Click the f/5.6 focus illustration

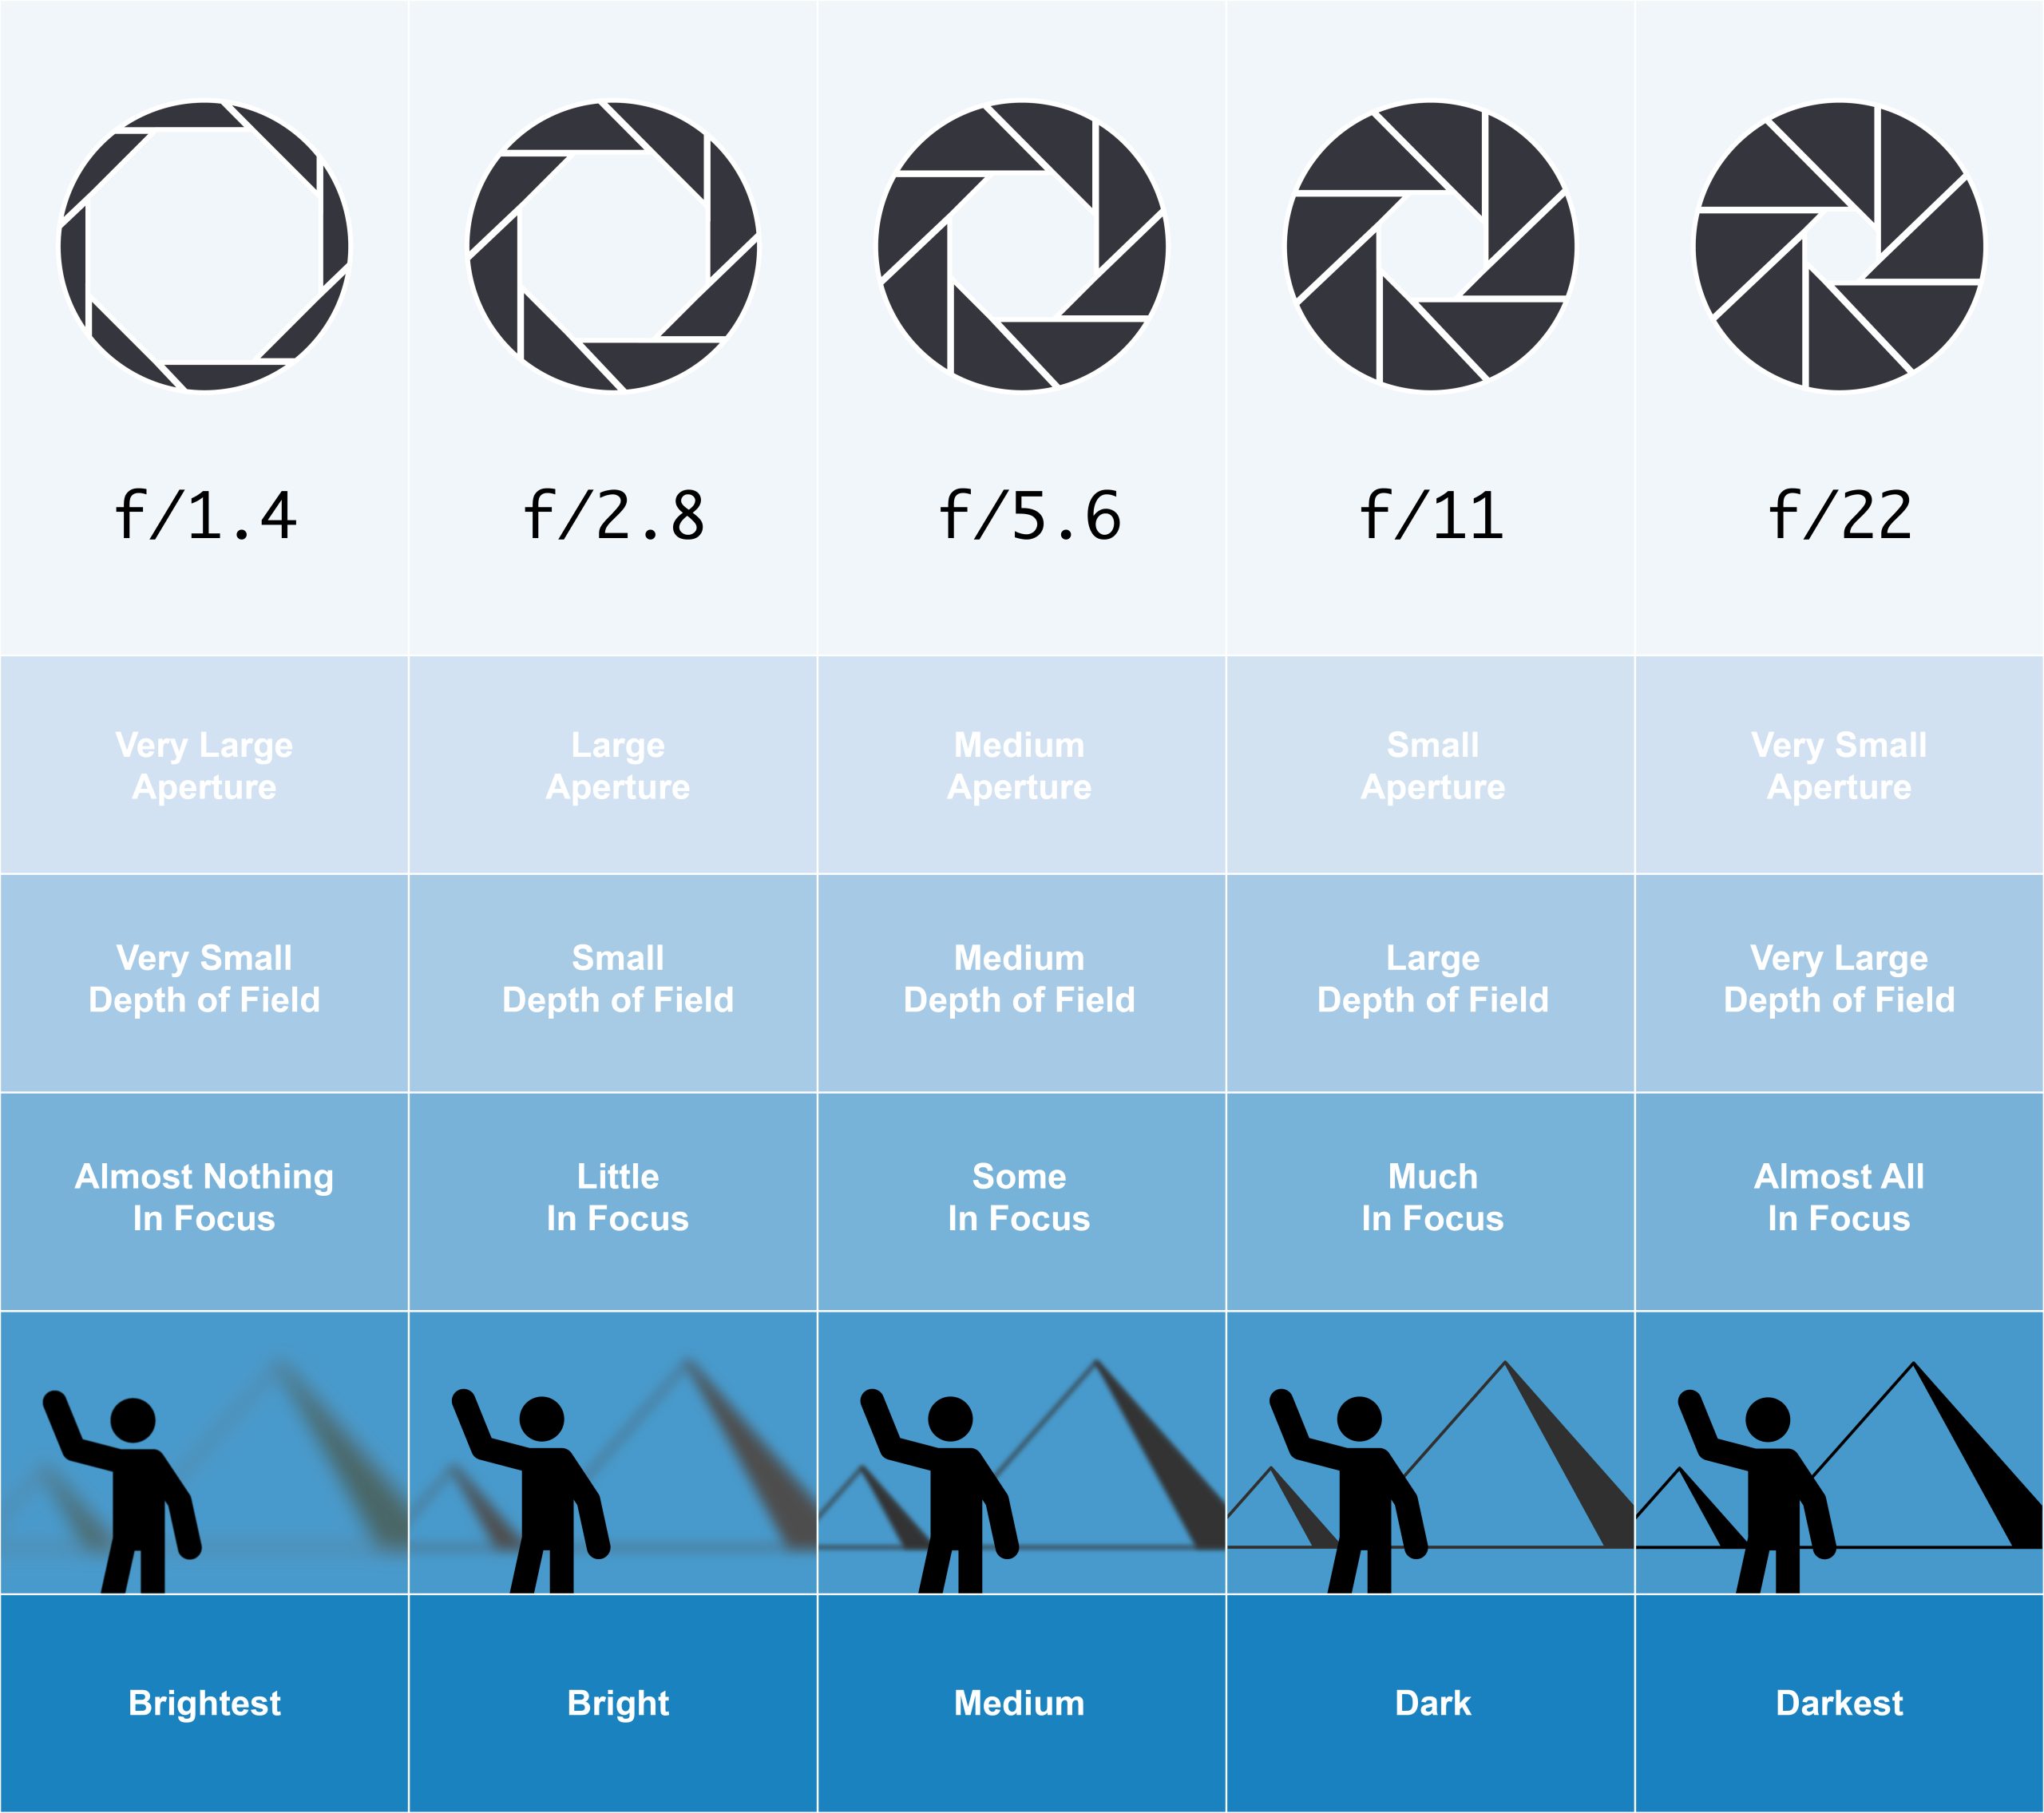coord(1020,1477)
